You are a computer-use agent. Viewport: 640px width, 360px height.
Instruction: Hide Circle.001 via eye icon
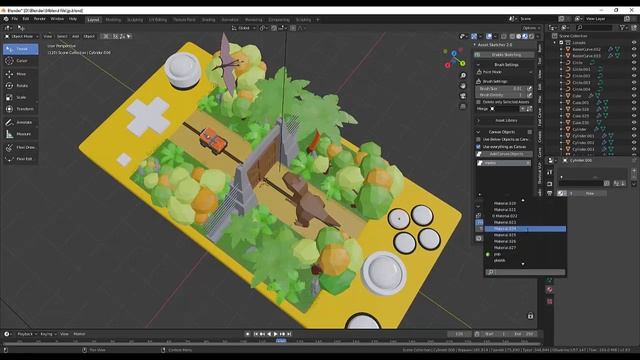click(634, 69)
